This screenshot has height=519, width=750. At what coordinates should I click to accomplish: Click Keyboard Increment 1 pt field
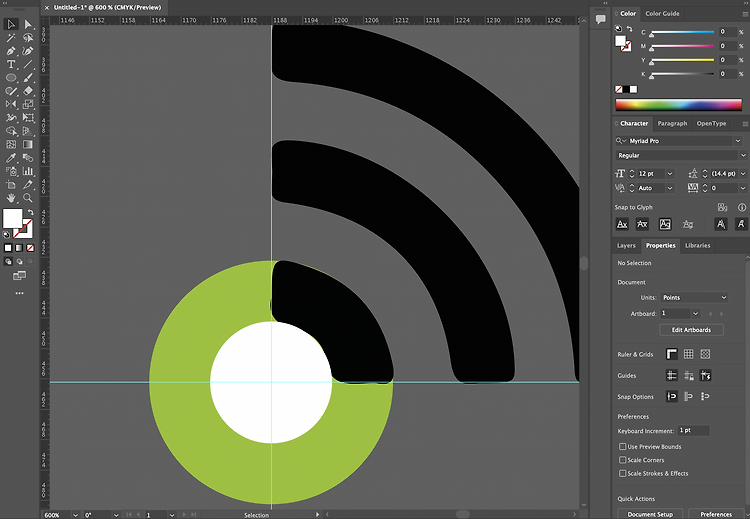click(694, 431)
